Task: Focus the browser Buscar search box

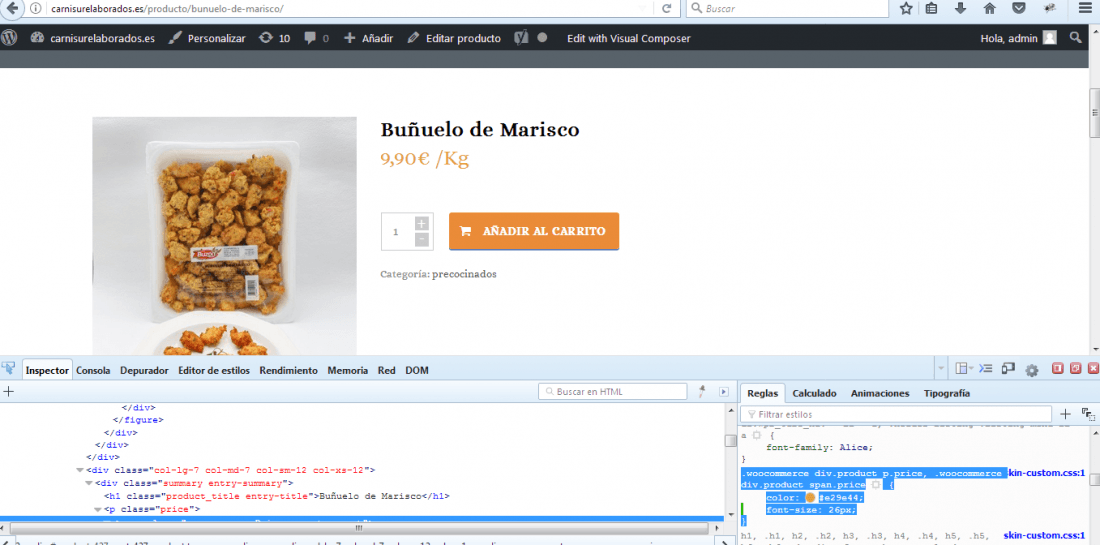Action: click(x=786, y=8)
